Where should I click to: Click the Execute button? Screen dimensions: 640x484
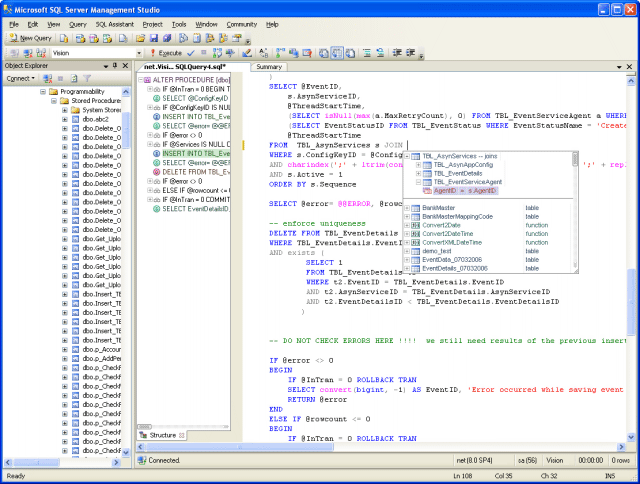(166, 53)
